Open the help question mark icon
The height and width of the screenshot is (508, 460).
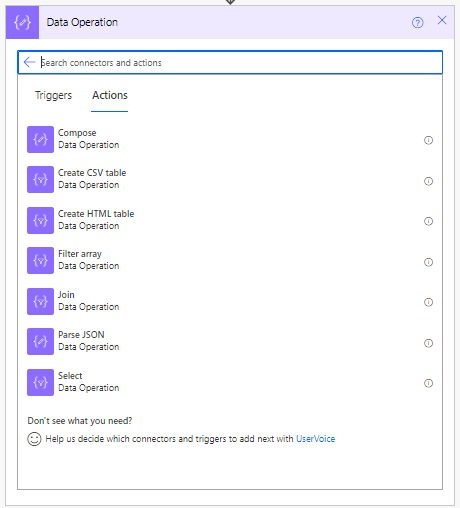[417, 23]
